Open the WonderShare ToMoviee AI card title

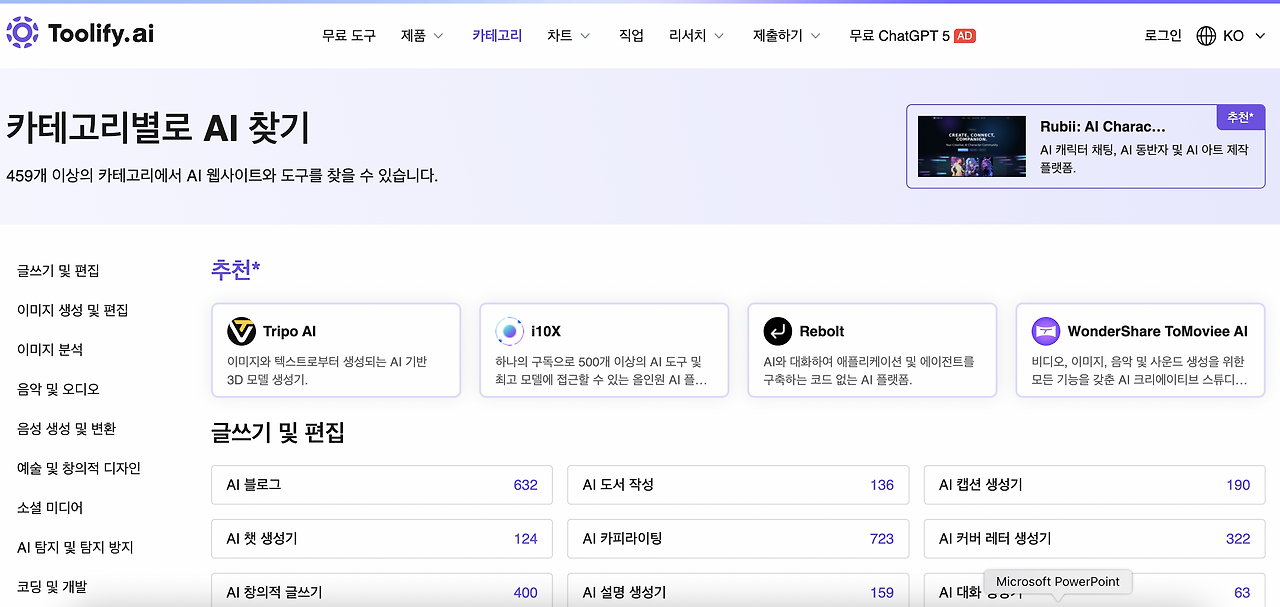tap(1157, 331)
